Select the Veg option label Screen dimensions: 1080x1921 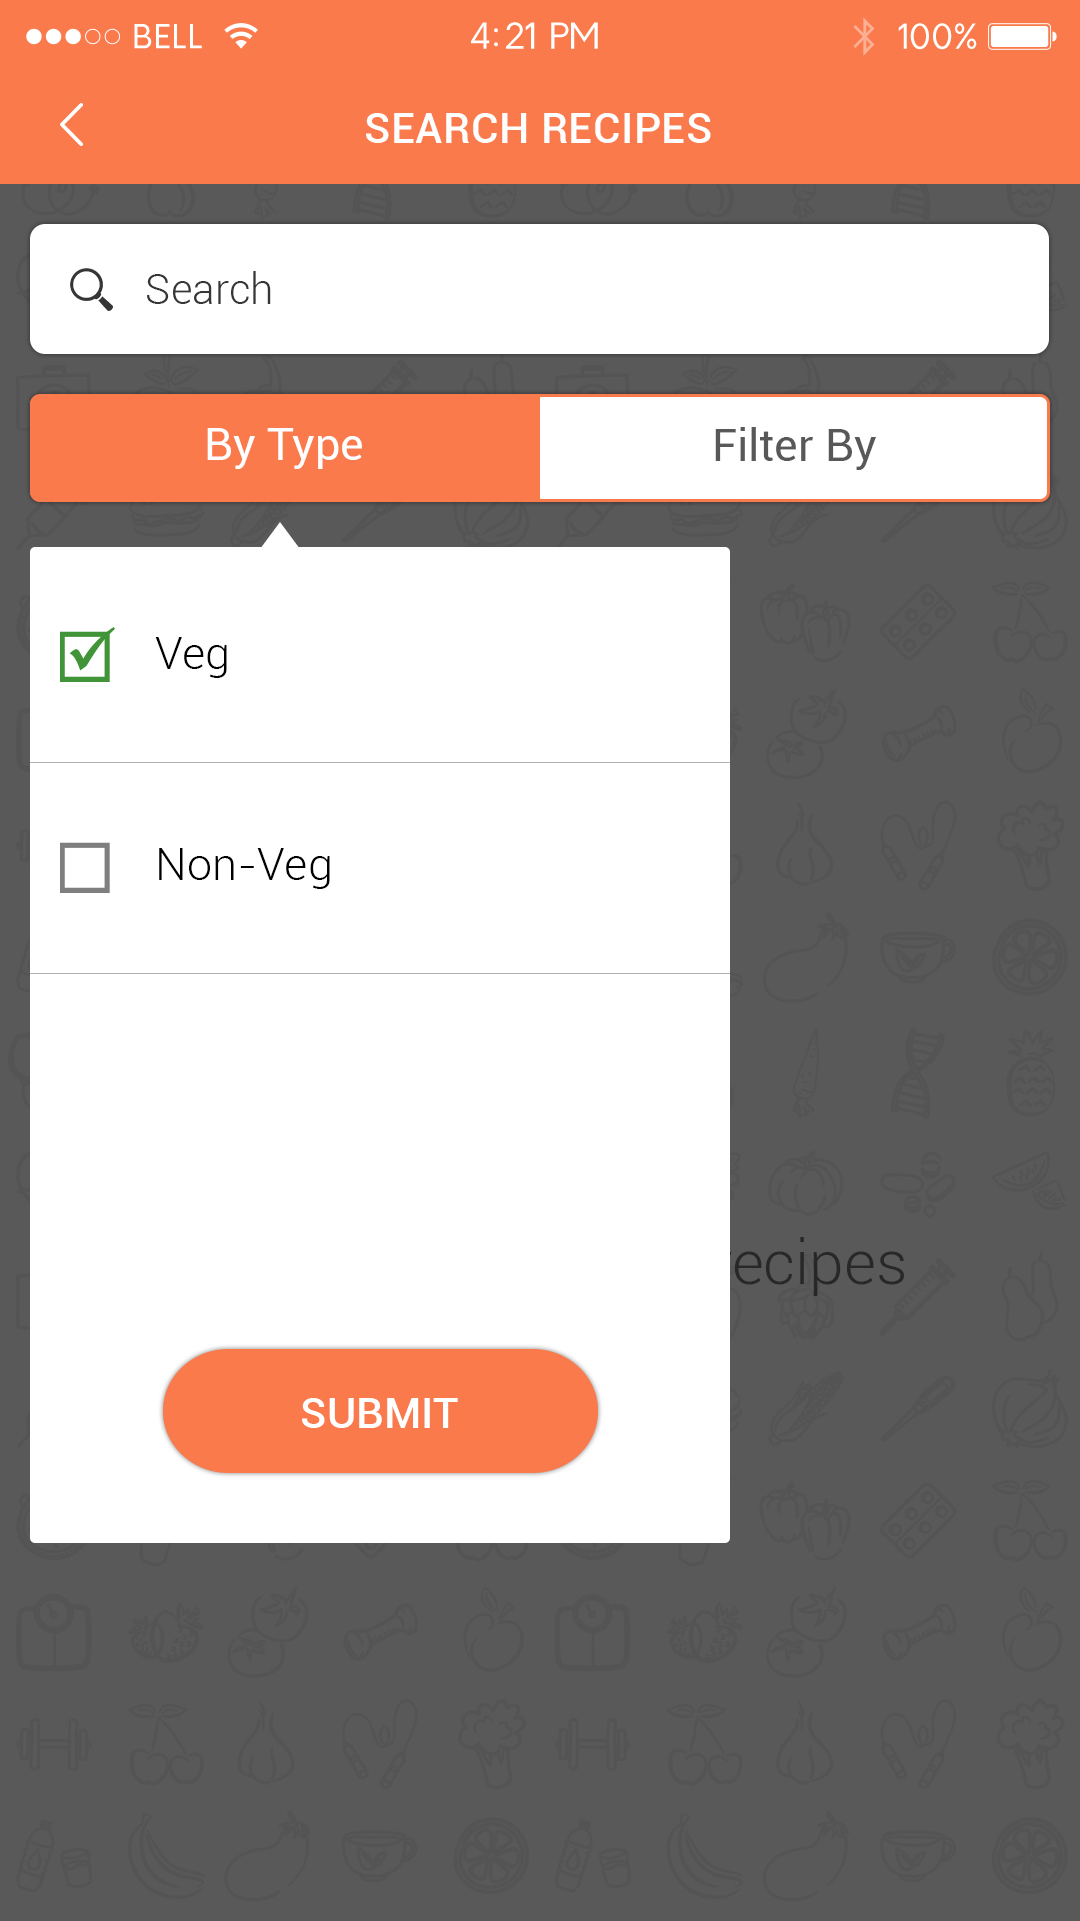coord(192,655)
